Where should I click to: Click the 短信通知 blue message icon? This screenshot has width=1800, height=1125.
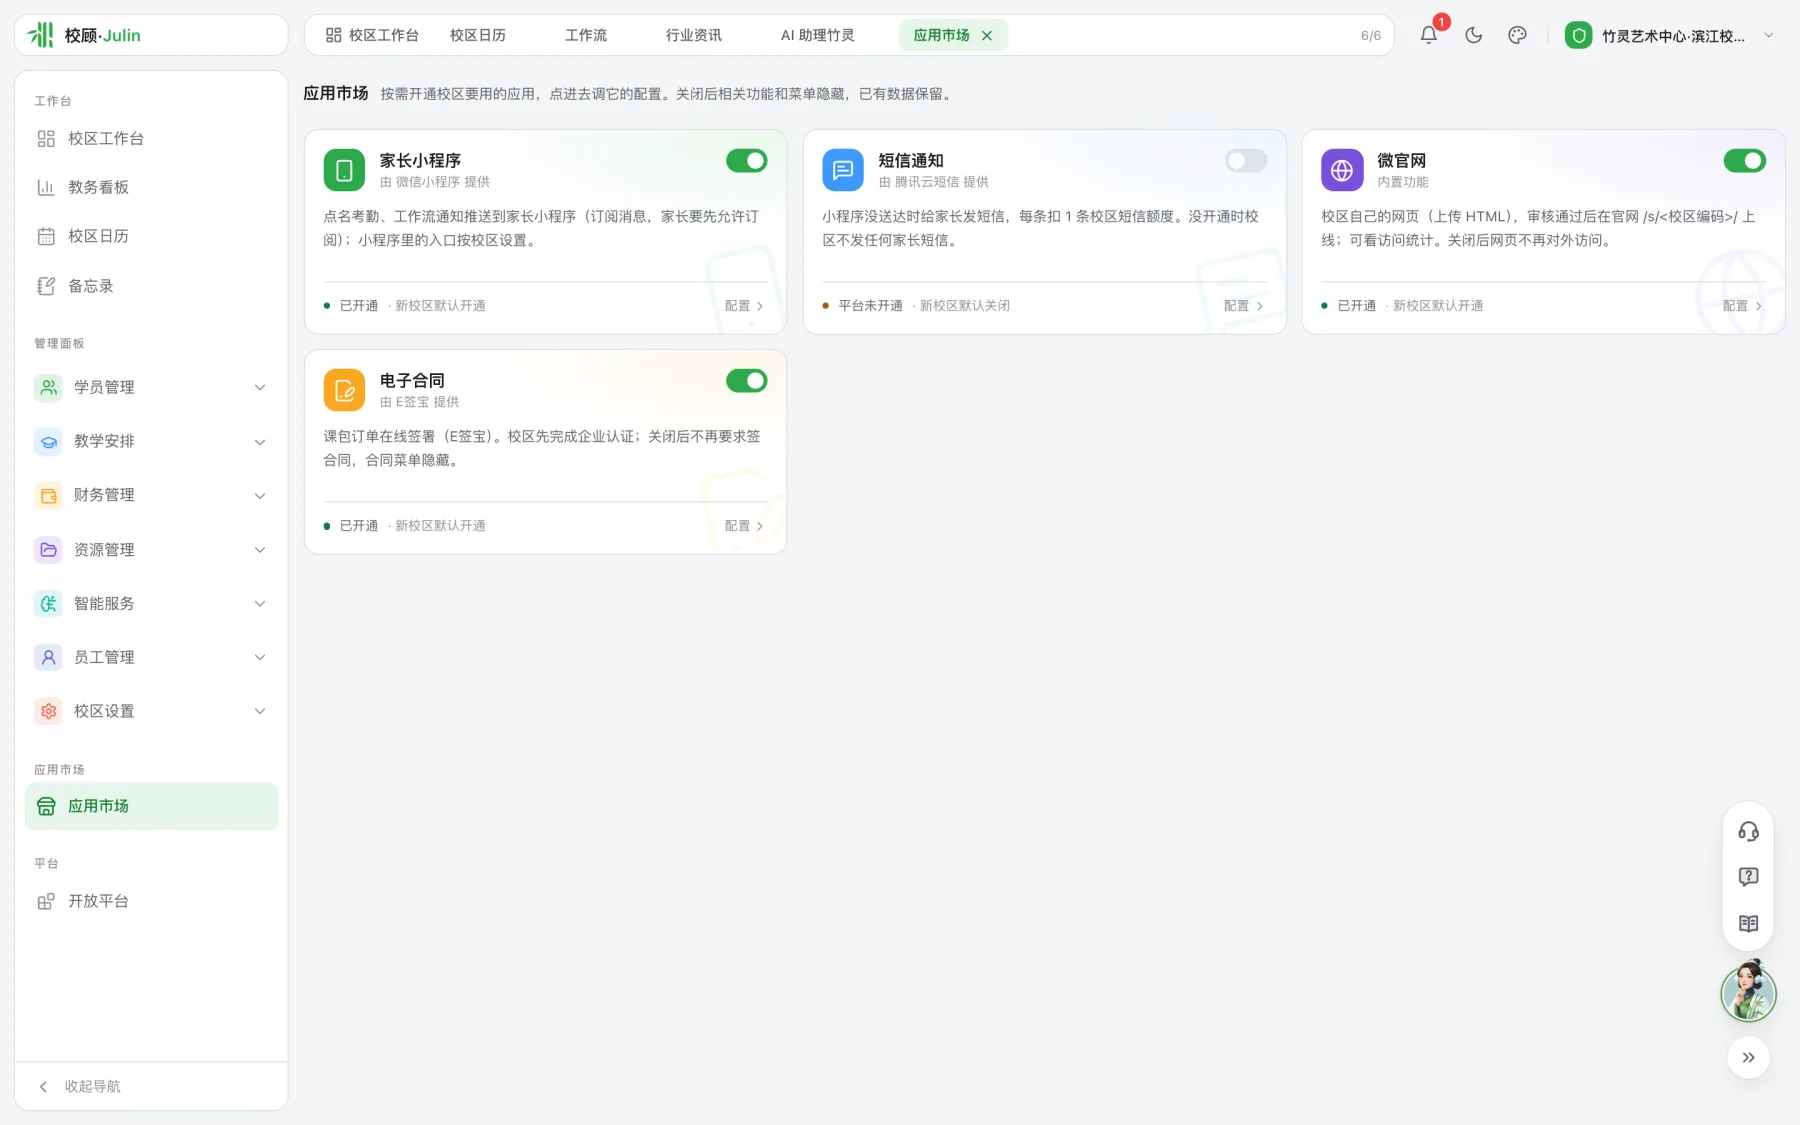pyautogui.click(x=843, y=170)
